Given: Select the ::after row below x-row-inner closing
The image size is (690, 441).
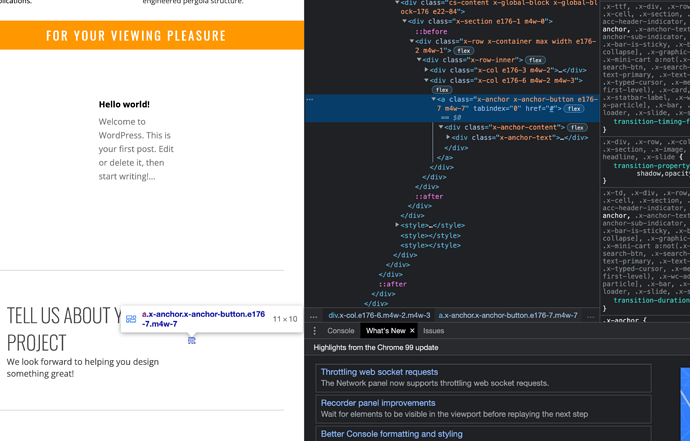Looking at the screenshot, I should pyautogui.click(x=429, y=196).
